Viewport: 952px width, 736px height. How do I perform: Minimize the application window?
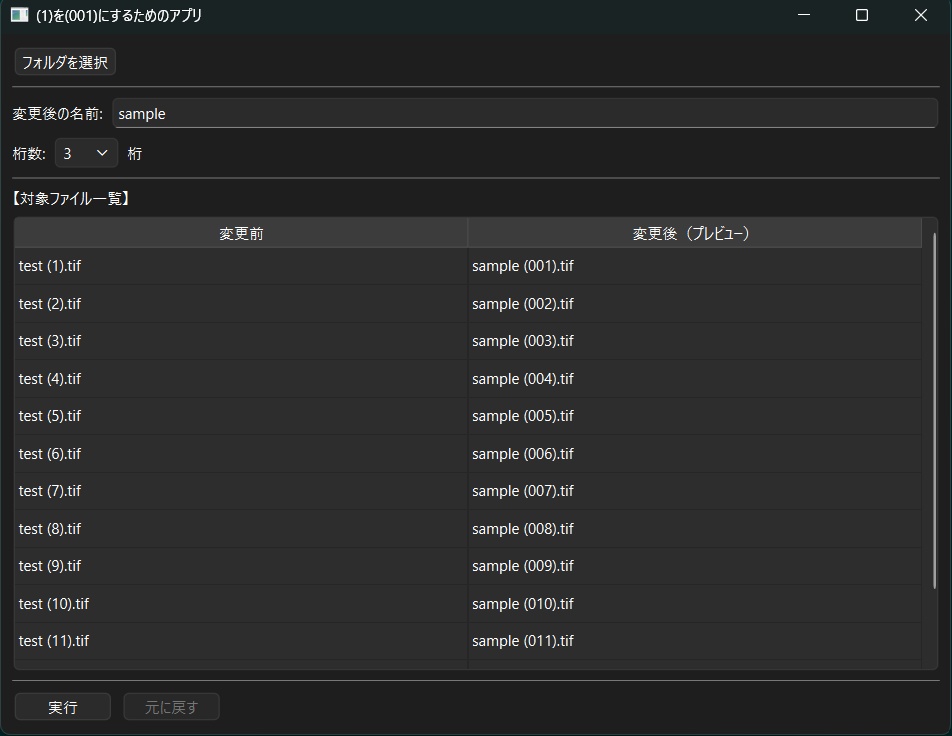[x=804, y=15]
